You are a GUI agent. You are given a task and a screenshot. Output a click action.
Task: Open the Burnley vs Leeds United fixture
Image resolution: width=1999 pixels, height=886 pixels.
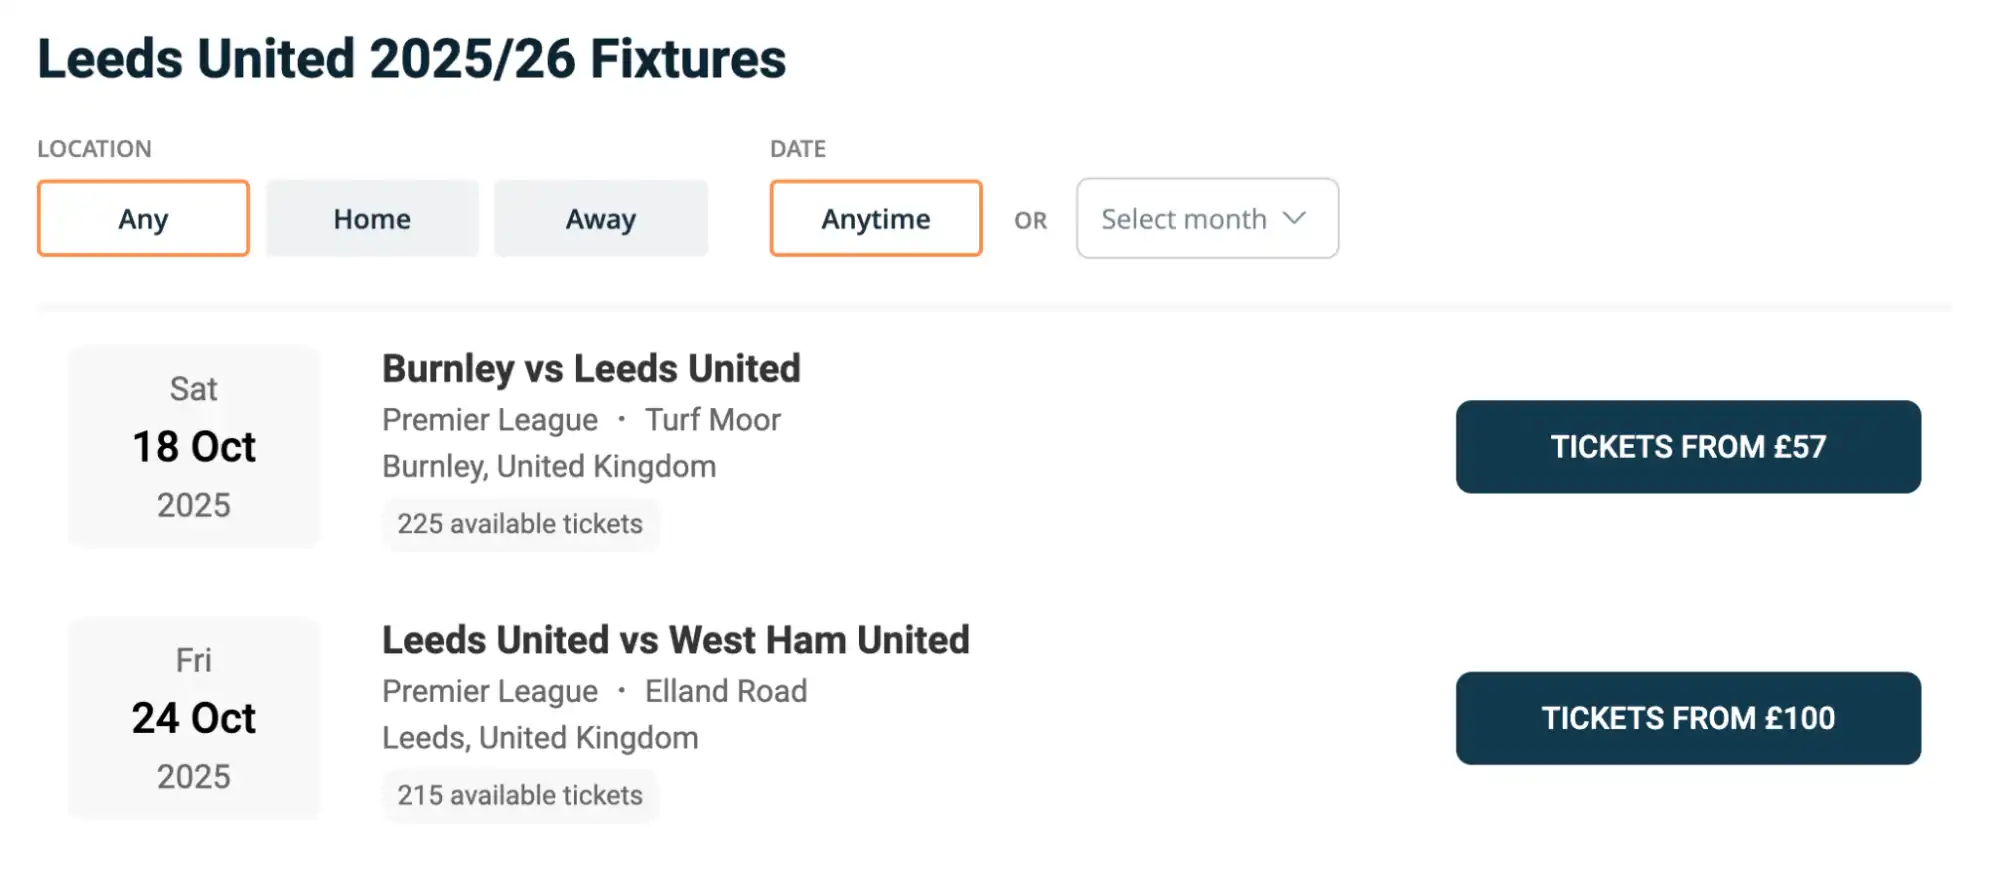[590, 368]
